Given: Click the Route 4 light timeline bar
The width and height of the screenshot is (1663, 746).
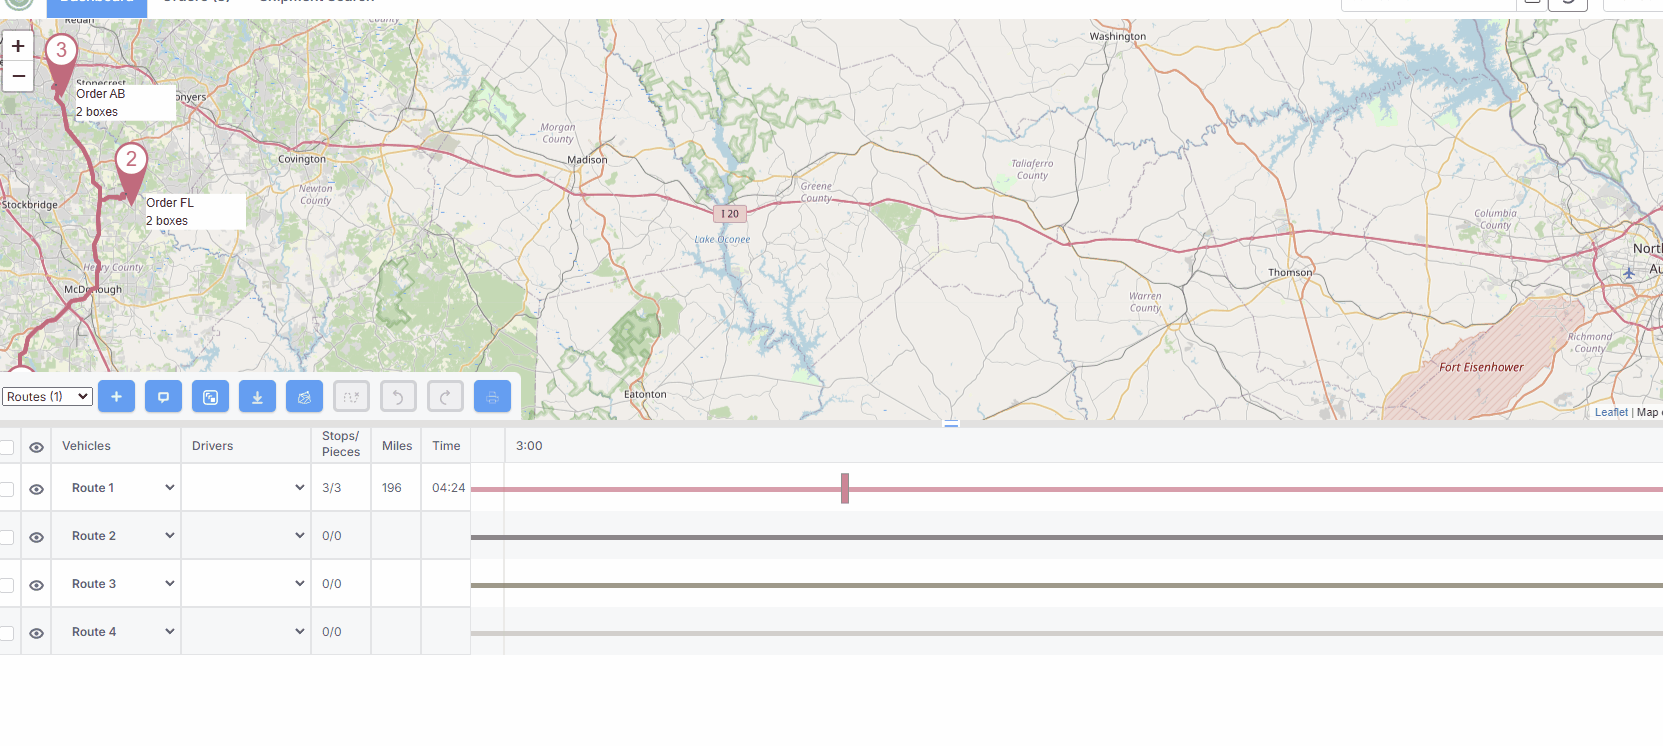Looking at the screenshot, I should pyautogui.click(x=1067, y=633).
